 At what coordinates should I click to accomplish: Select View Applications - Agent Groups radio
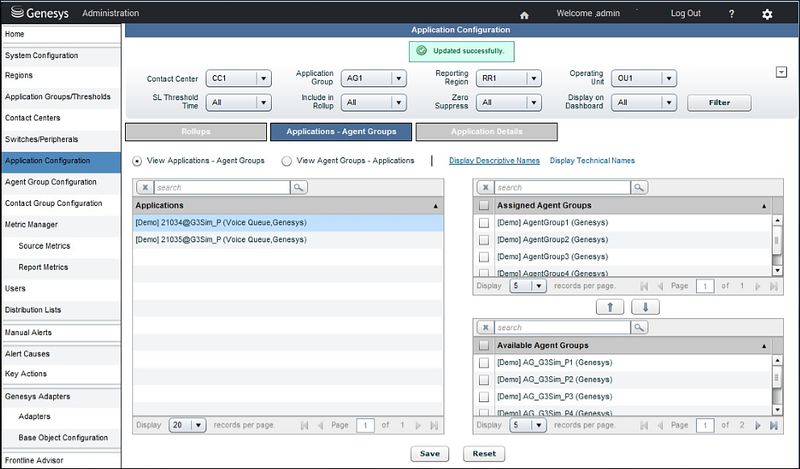point(137,161)
